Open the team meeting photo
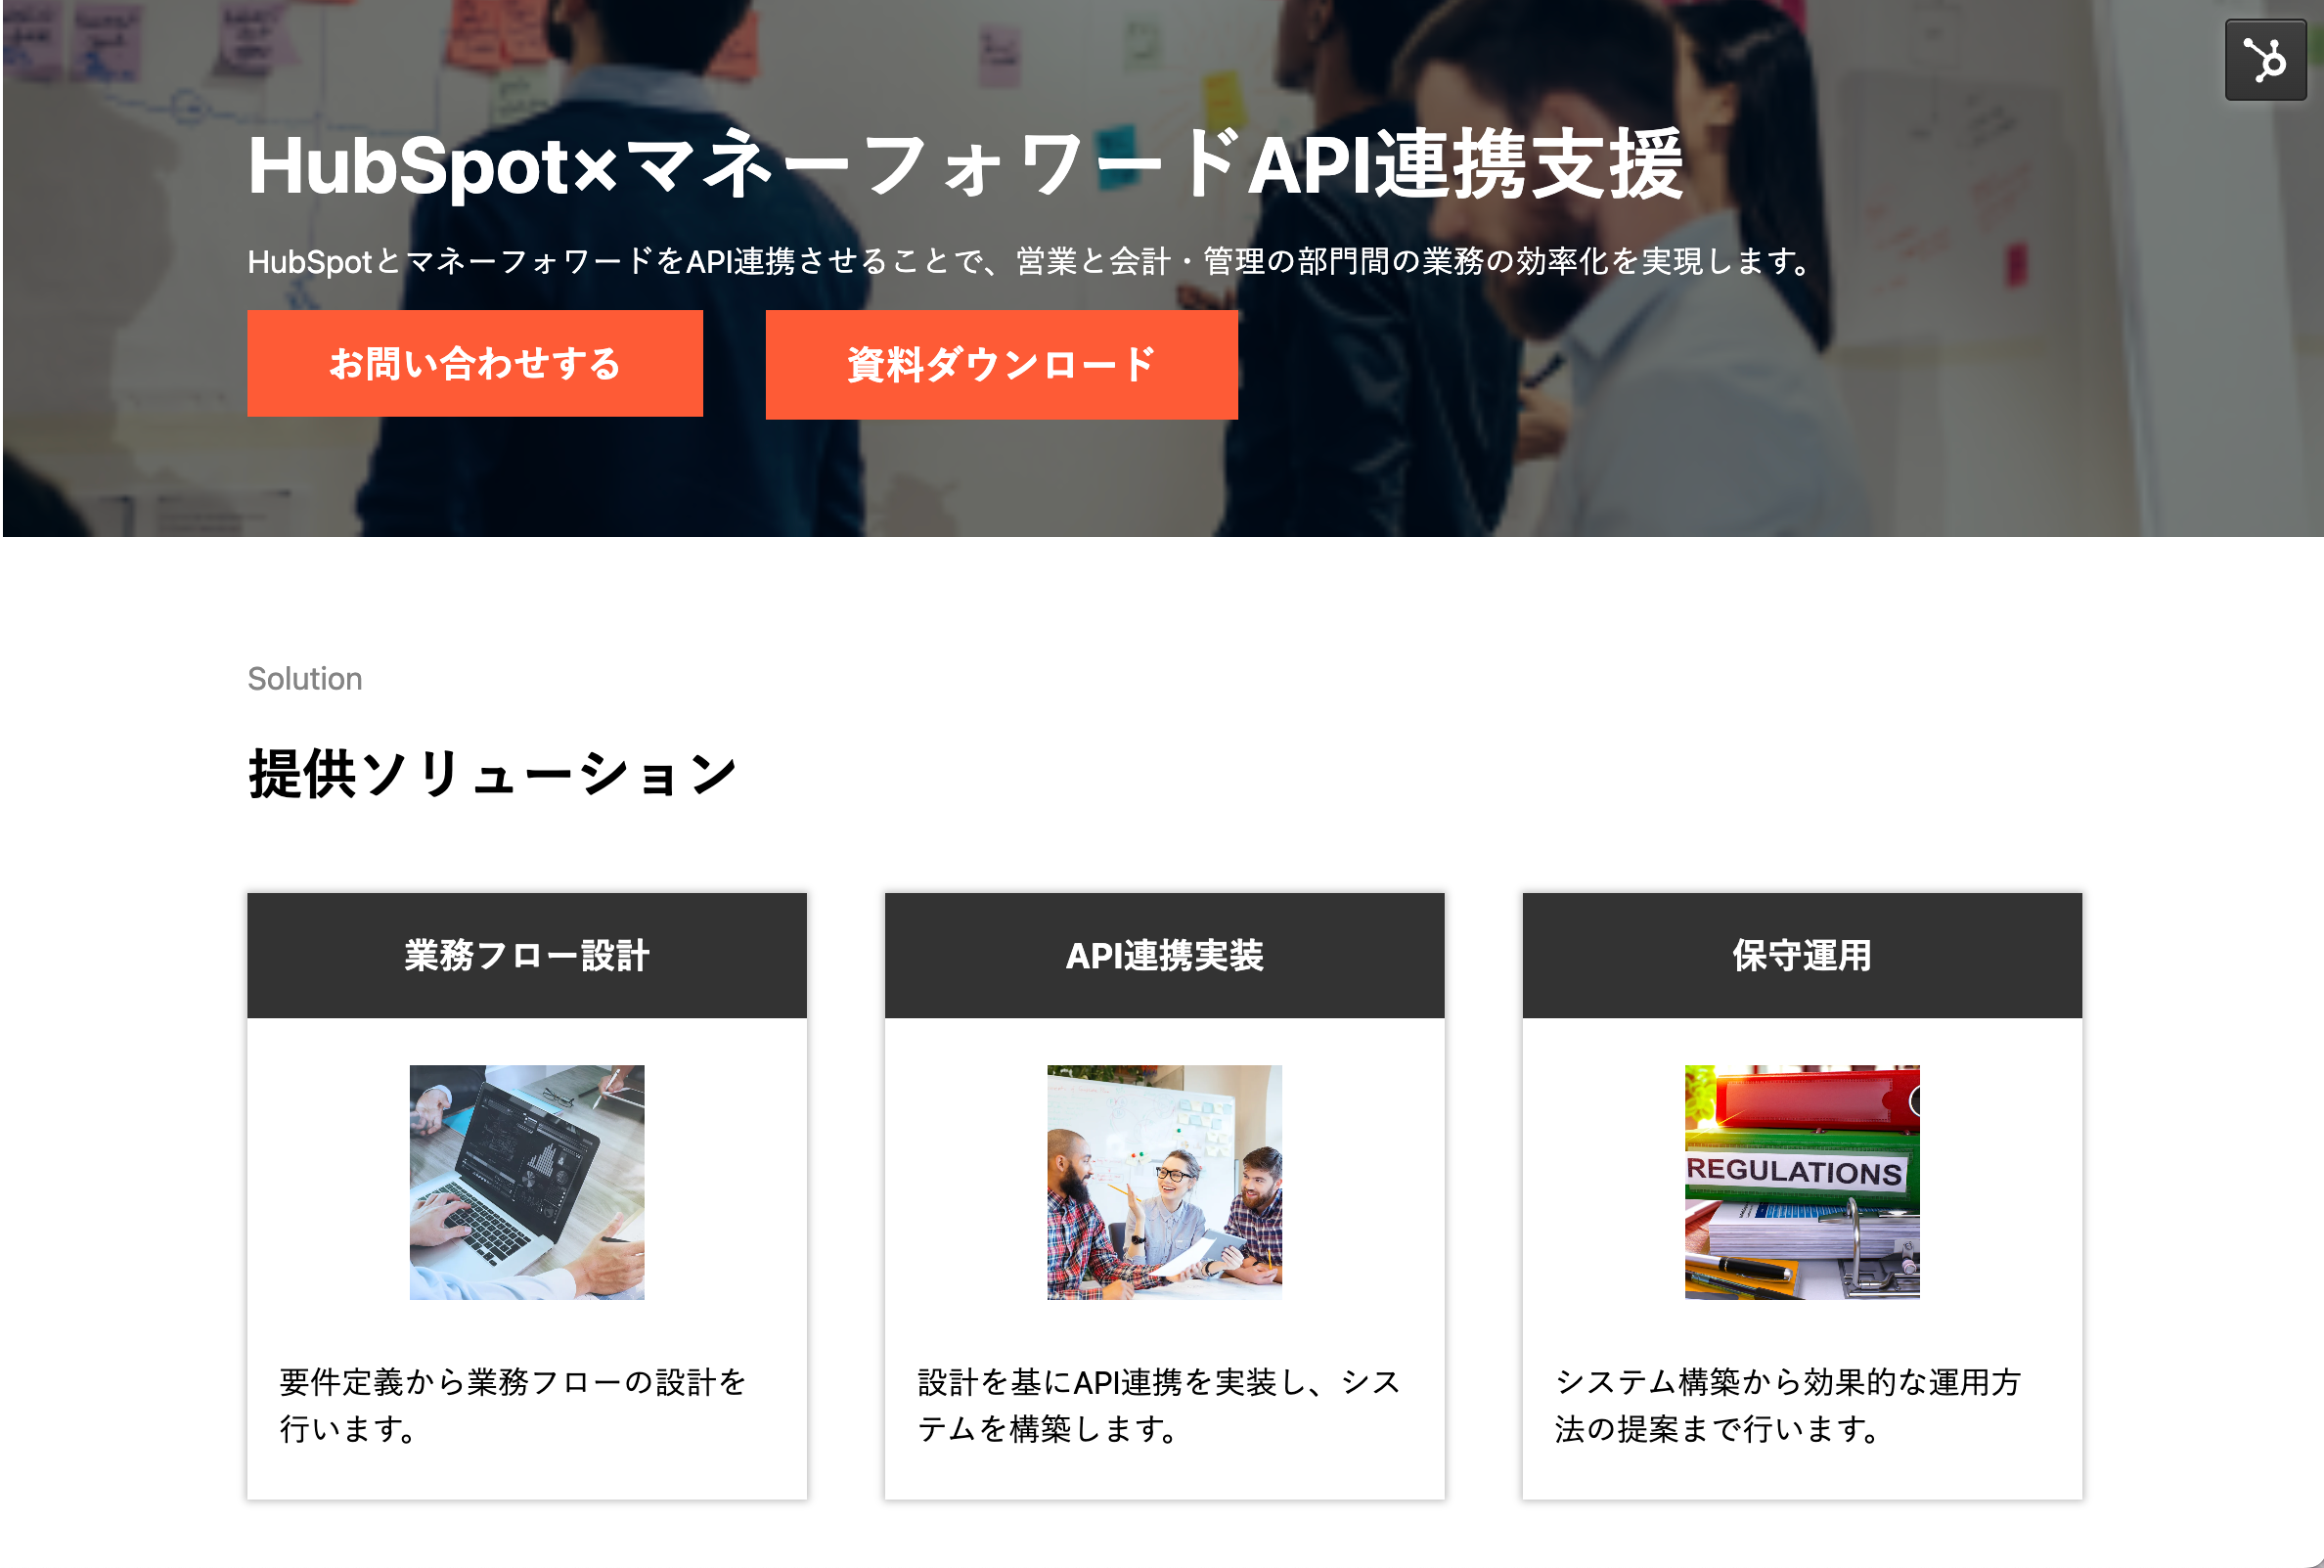Viewport: 2324px width, 1568px height. (1164, 1182)
